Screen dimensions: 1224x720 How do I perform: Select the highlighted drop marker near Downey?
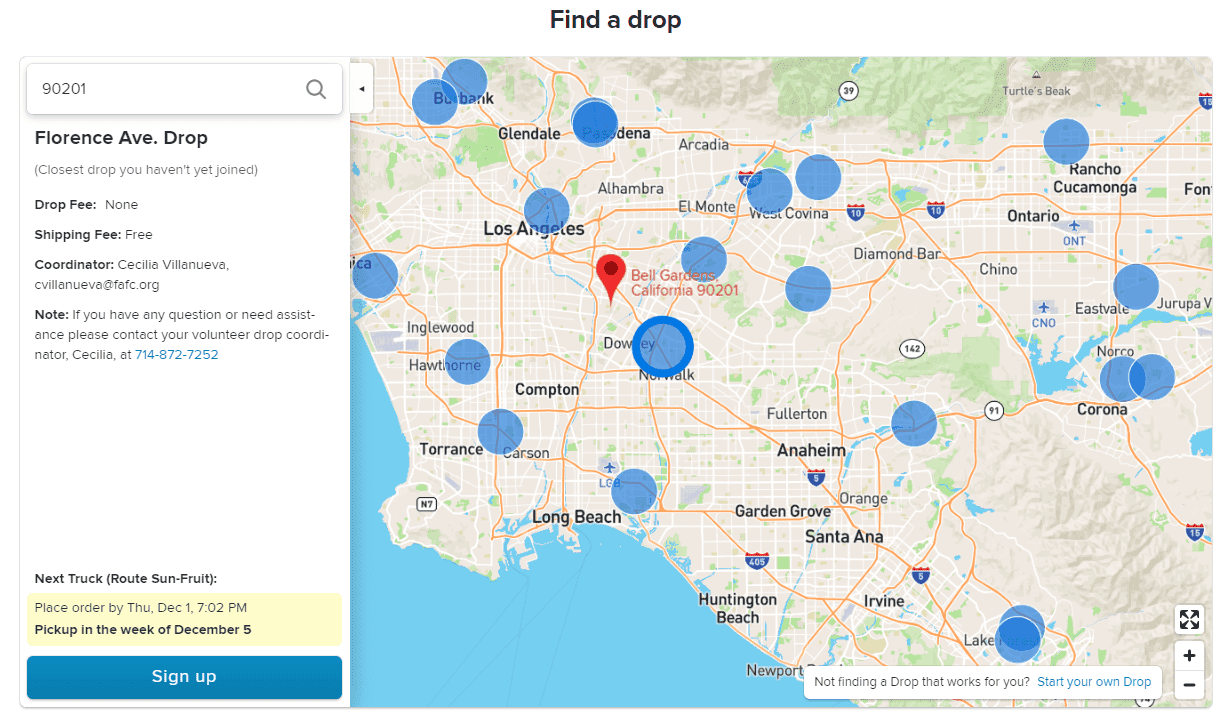tap(662, 346)
